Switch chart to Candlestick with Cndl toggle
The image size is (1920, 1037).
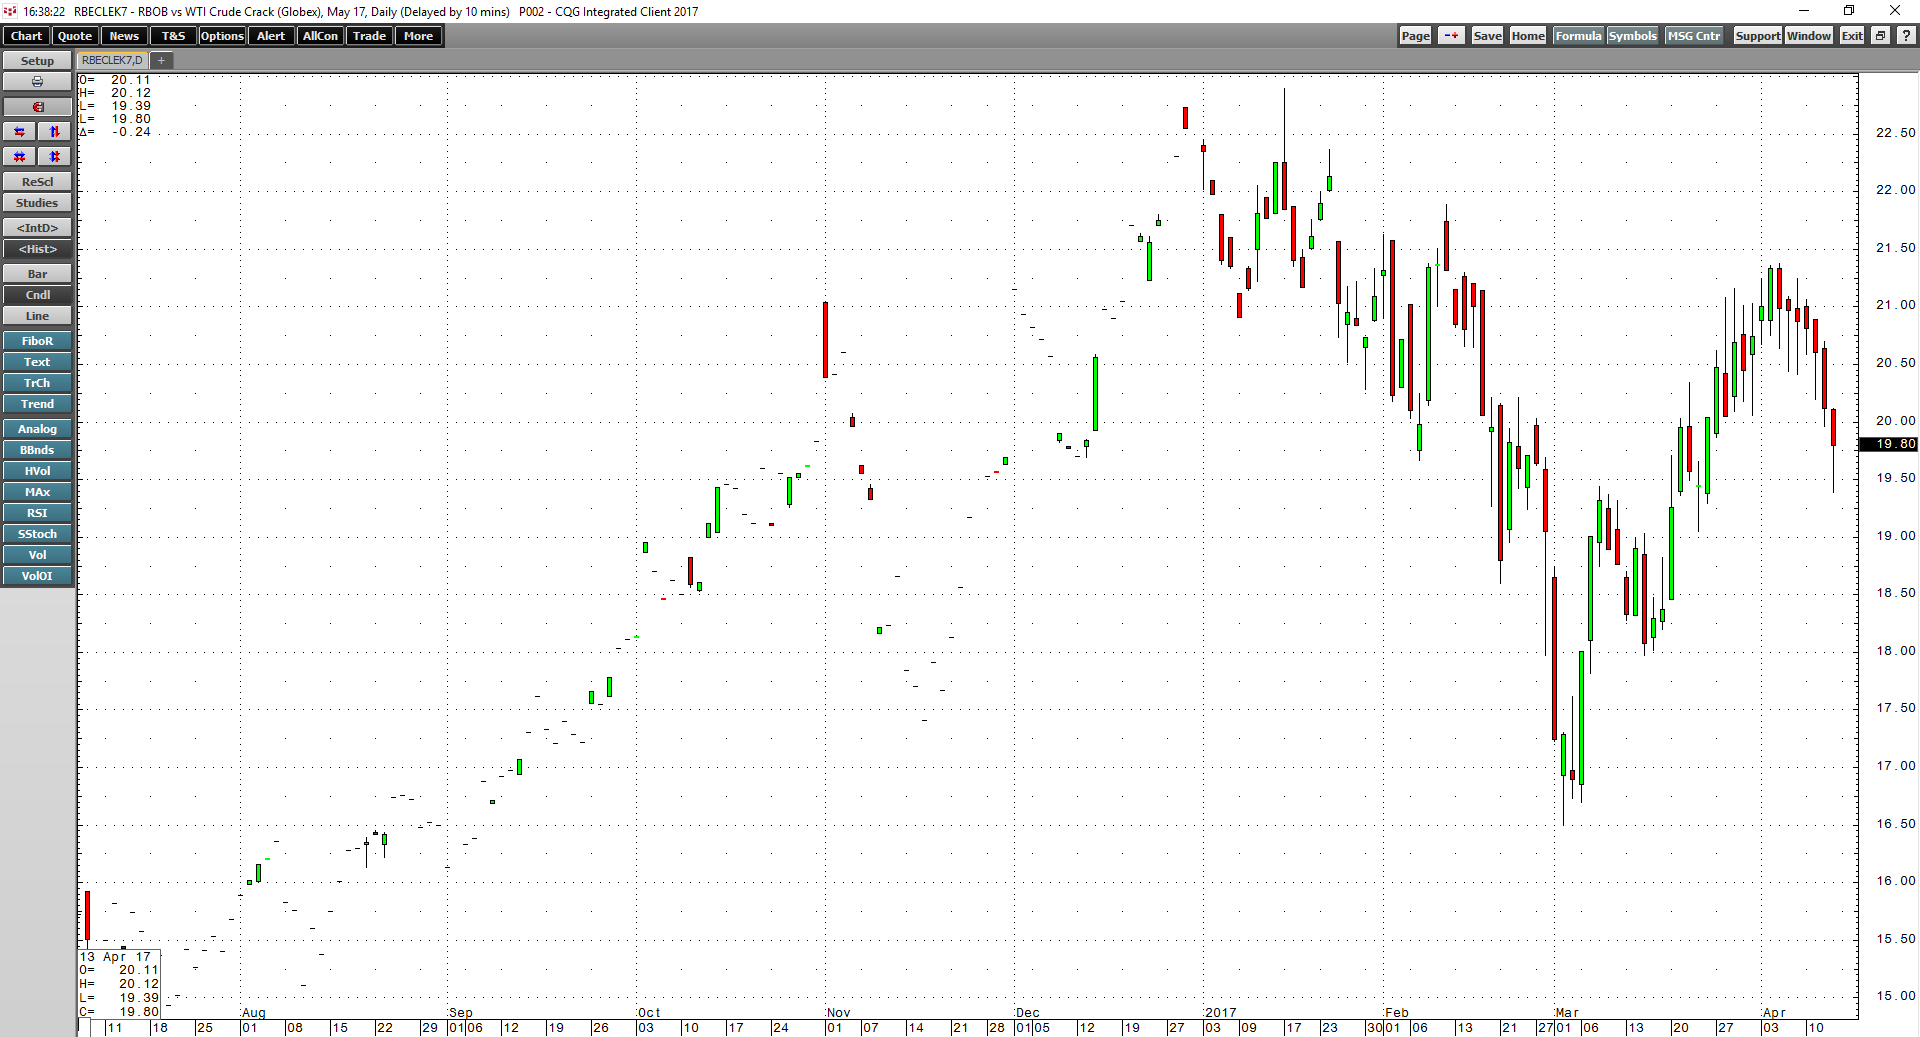point(37,294)
